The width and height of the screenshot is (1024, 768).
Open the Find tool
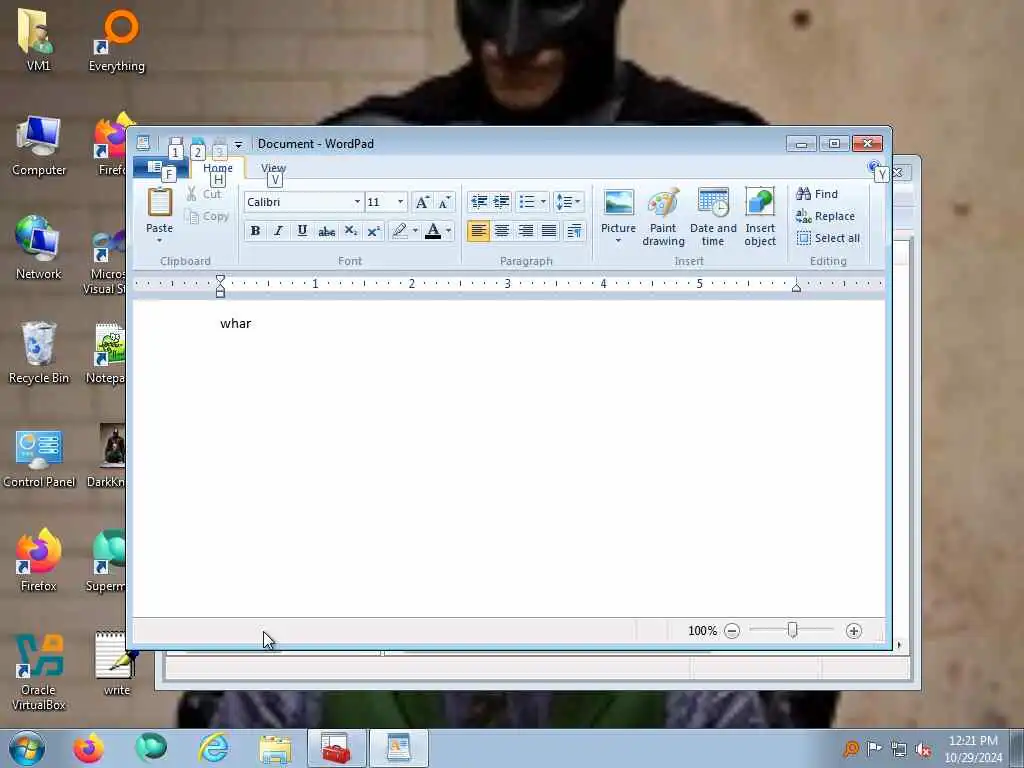[x=817, y=194]
